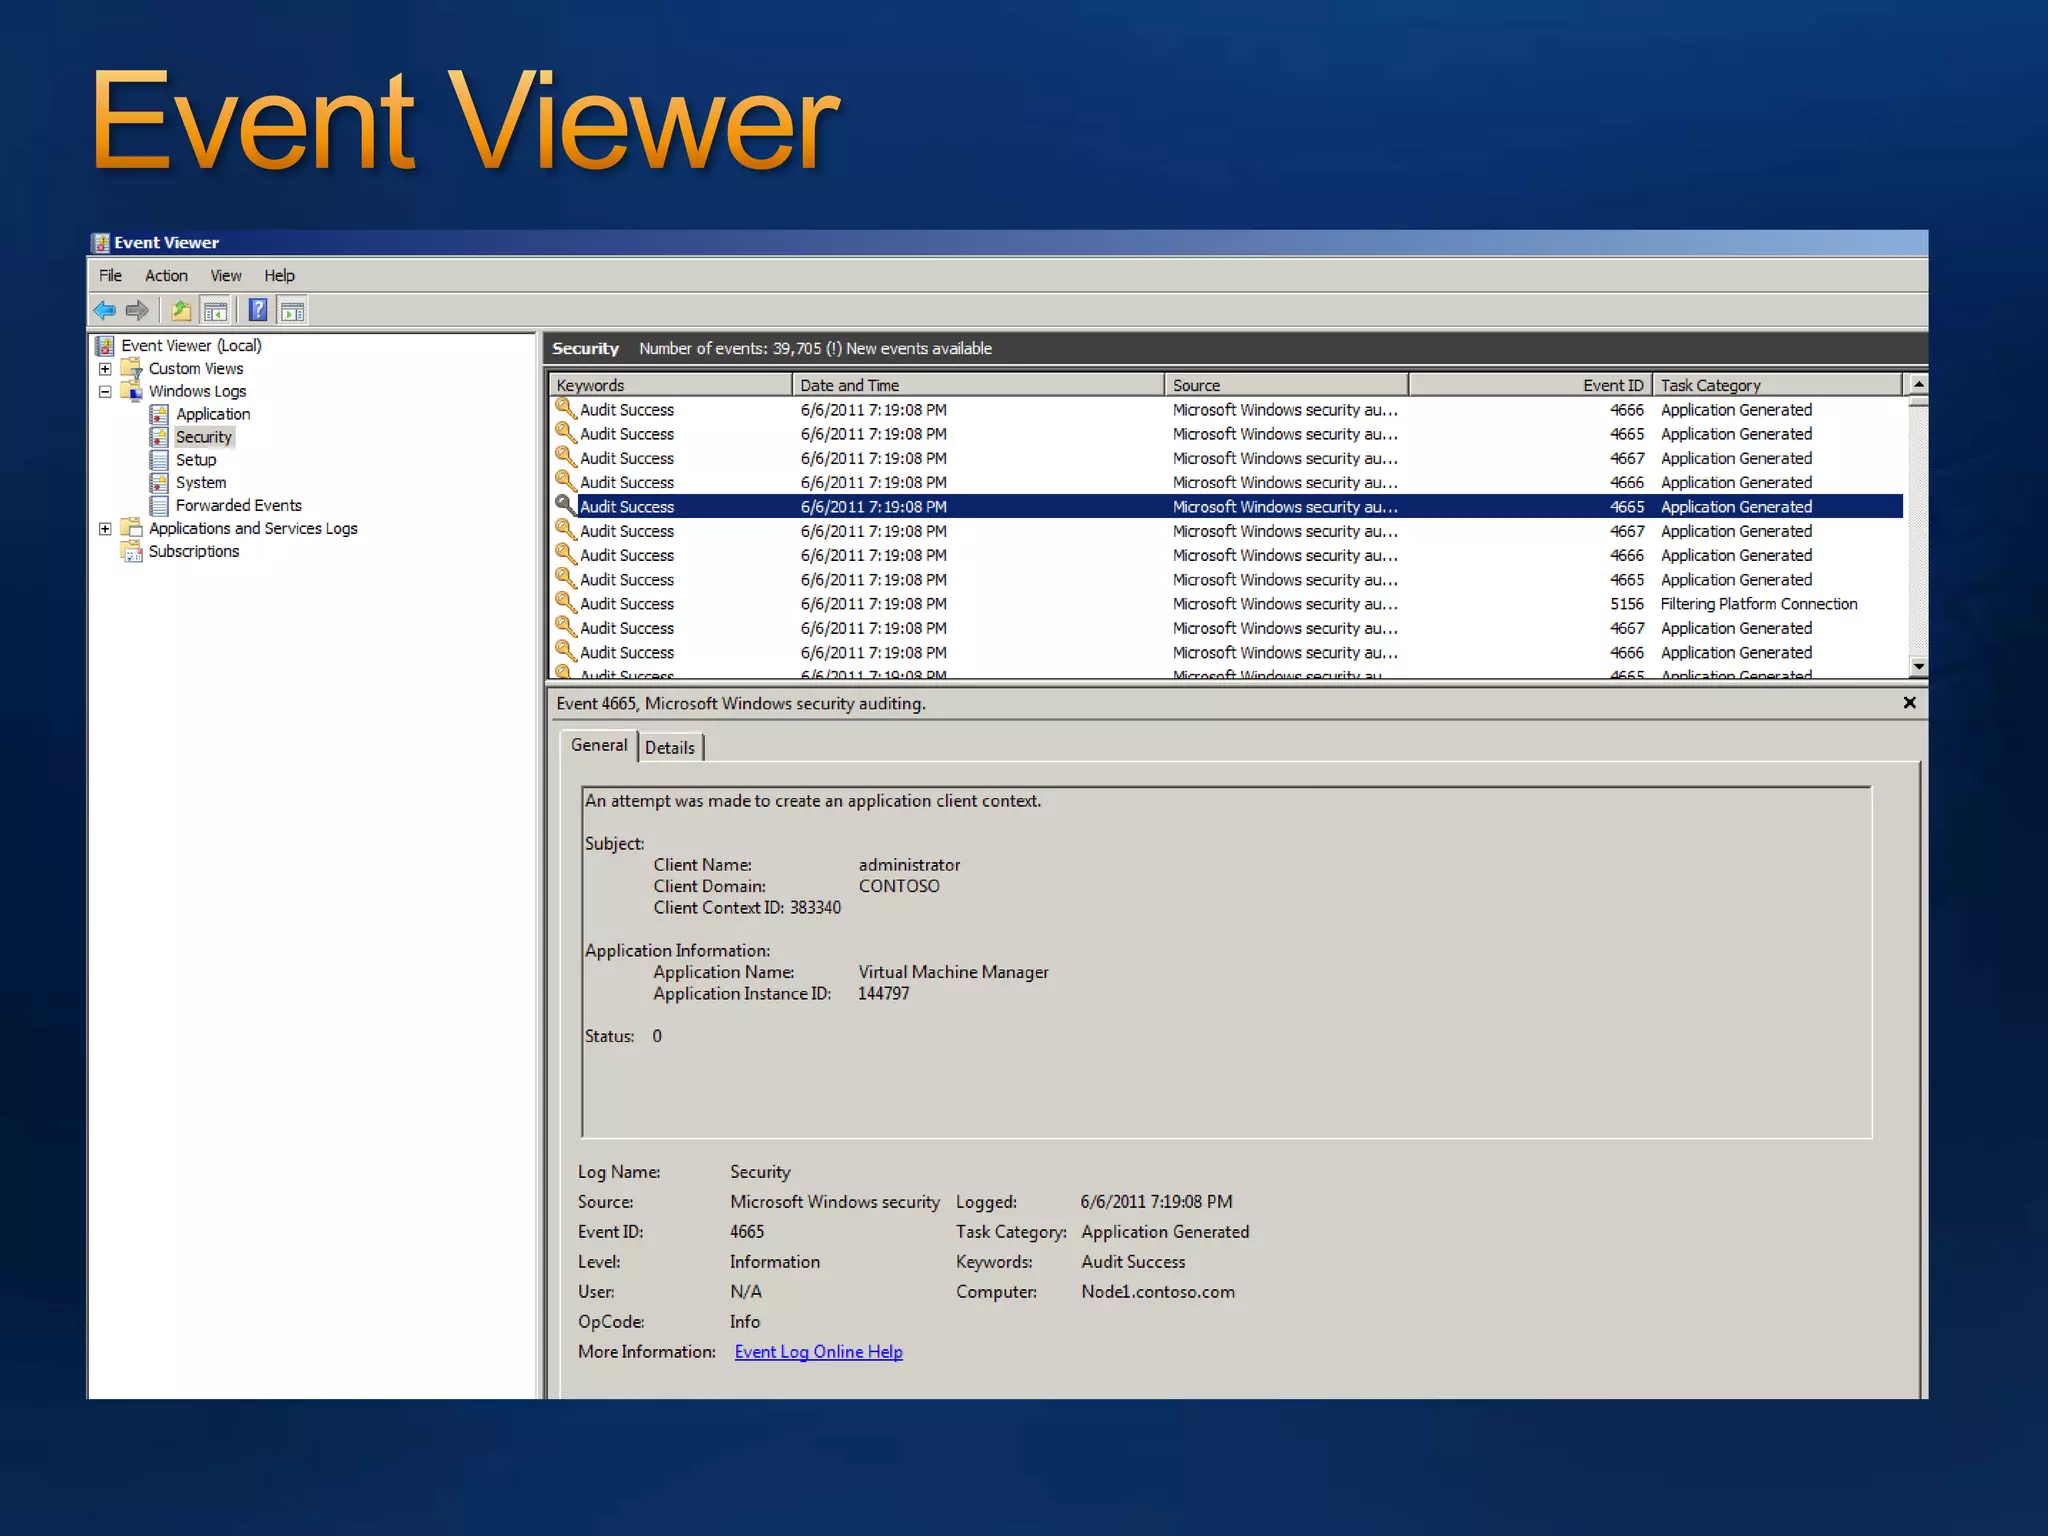The image size is (2048, 1536).
Task: Click the key icon of the highlighted 4665 row
Action: point(566,506)
